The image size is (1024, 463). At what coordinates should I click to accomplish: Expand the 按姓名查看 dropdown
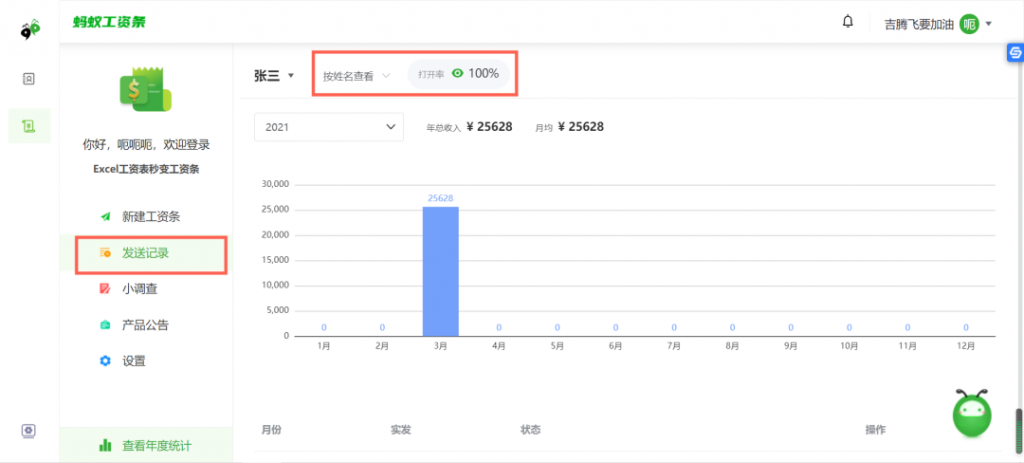tap(356, 75)
